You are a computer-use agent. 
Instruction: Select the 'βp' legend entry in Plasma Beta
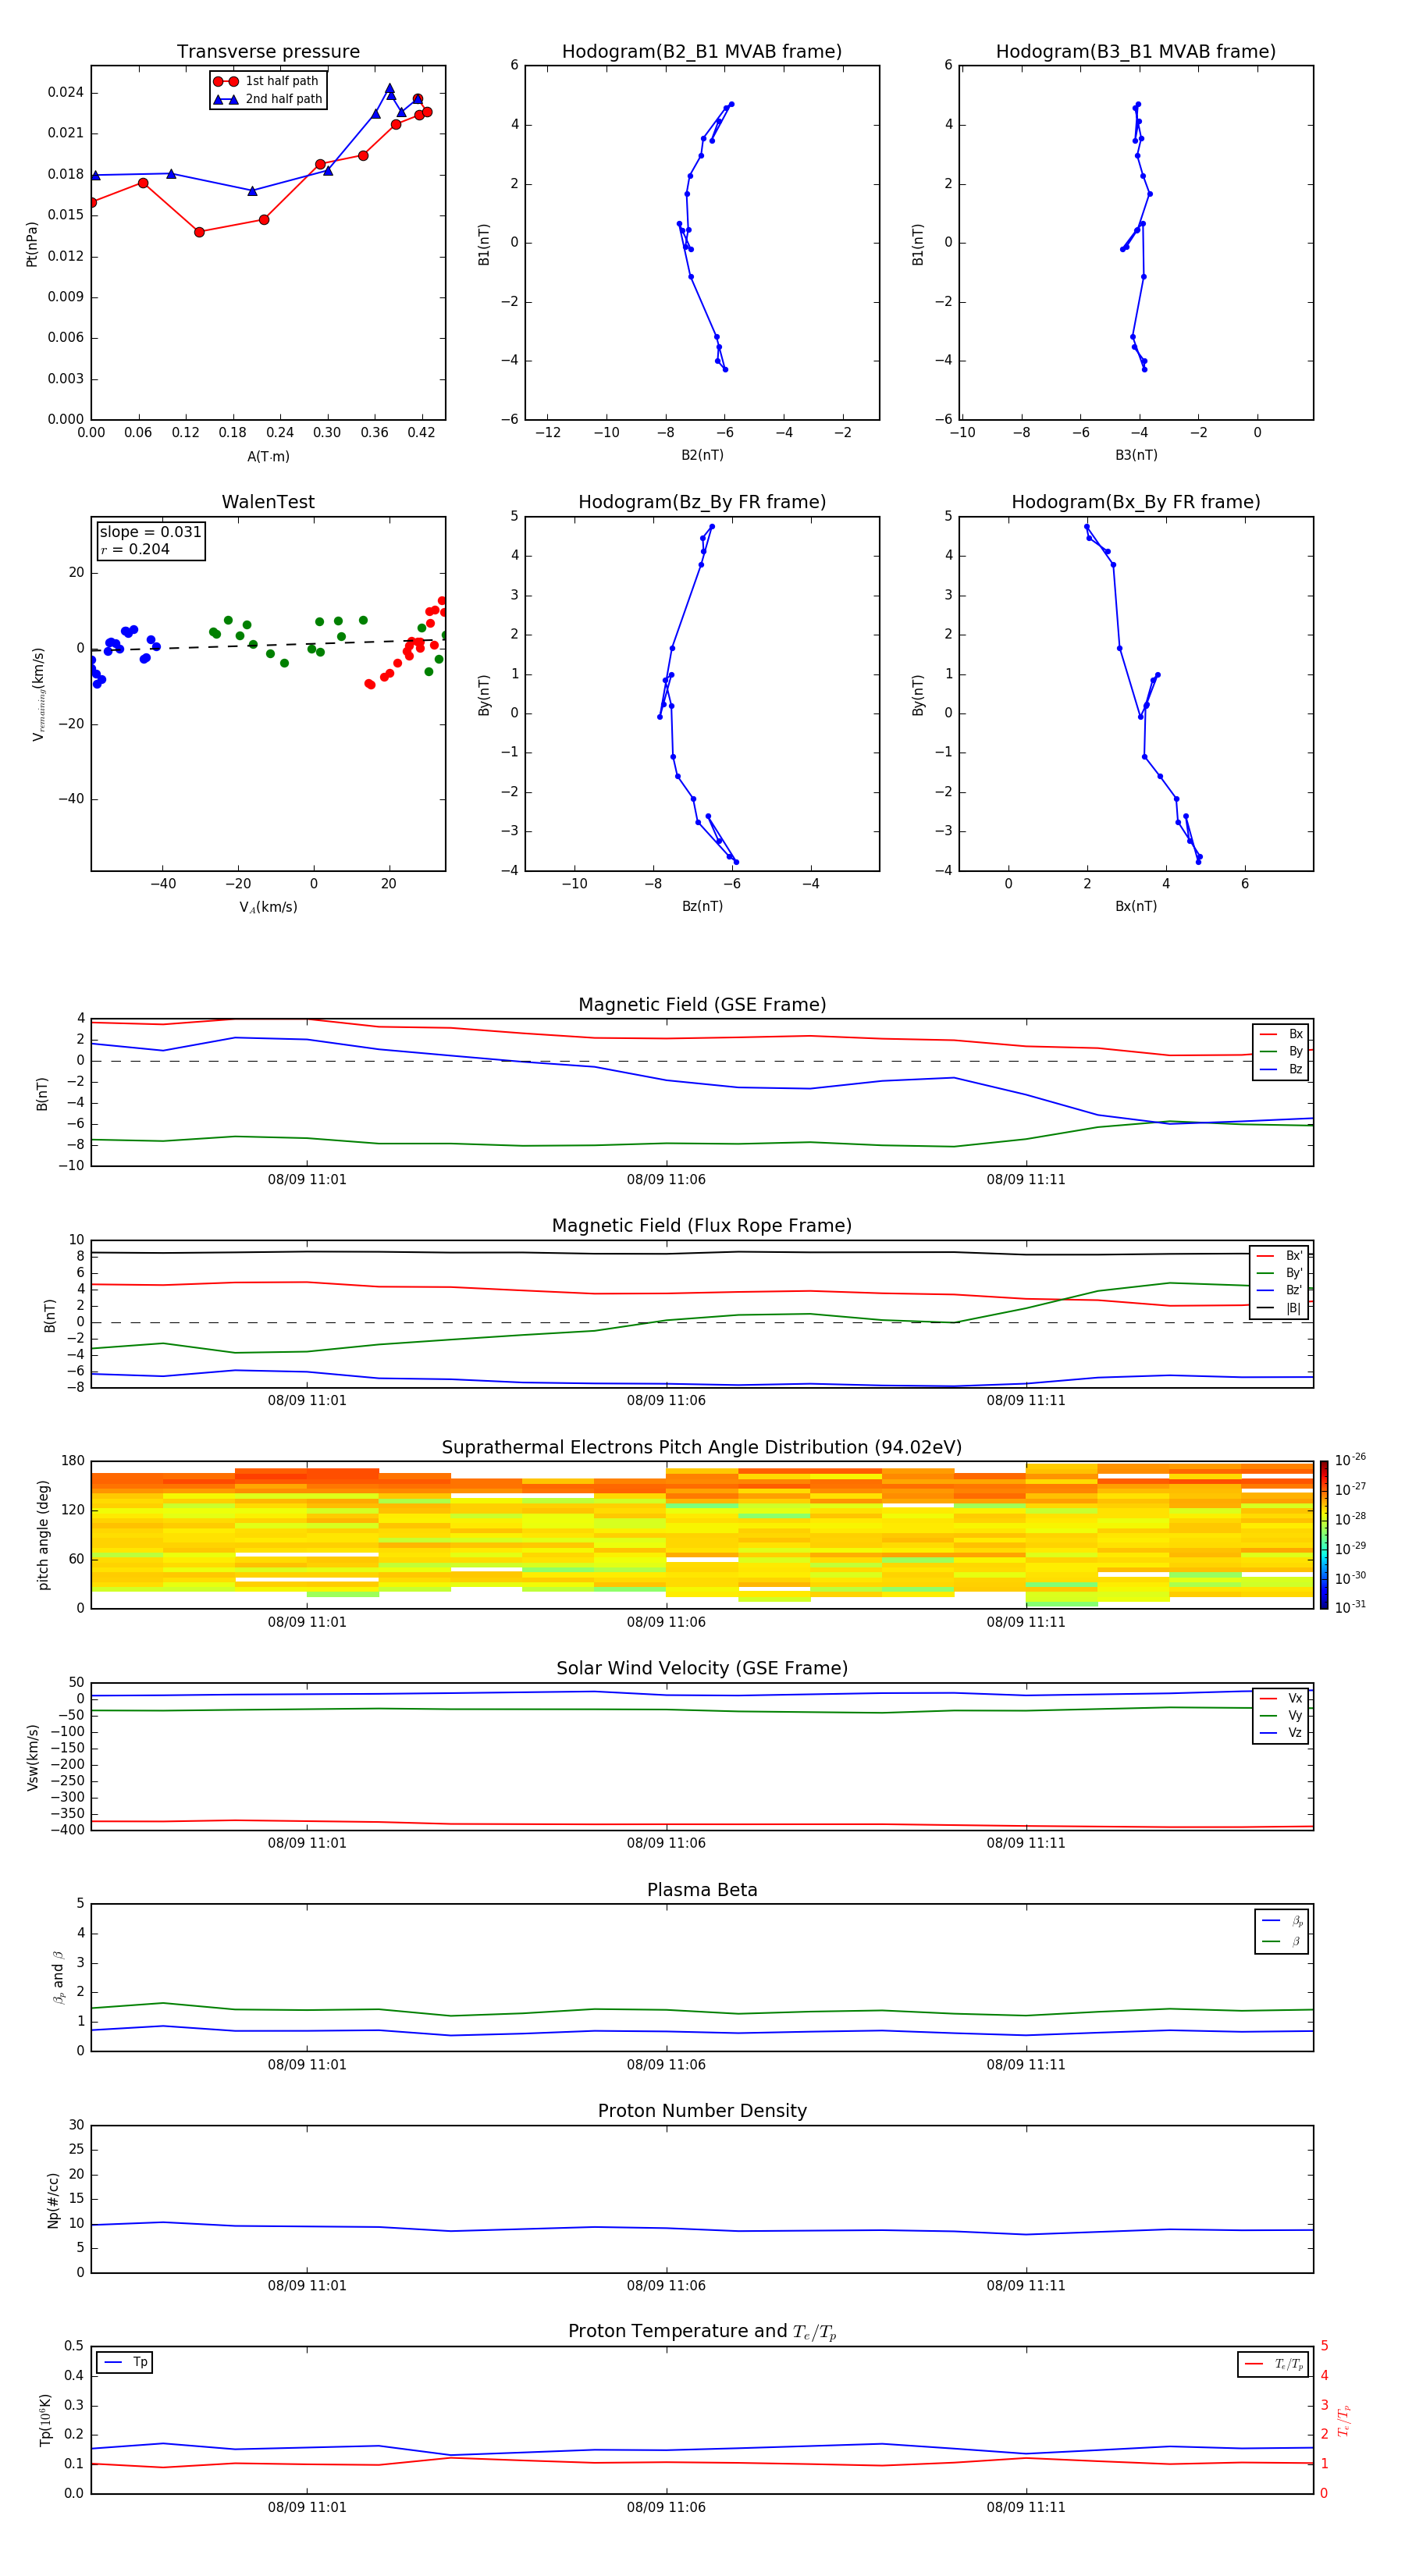[x=1282, y=1921]
